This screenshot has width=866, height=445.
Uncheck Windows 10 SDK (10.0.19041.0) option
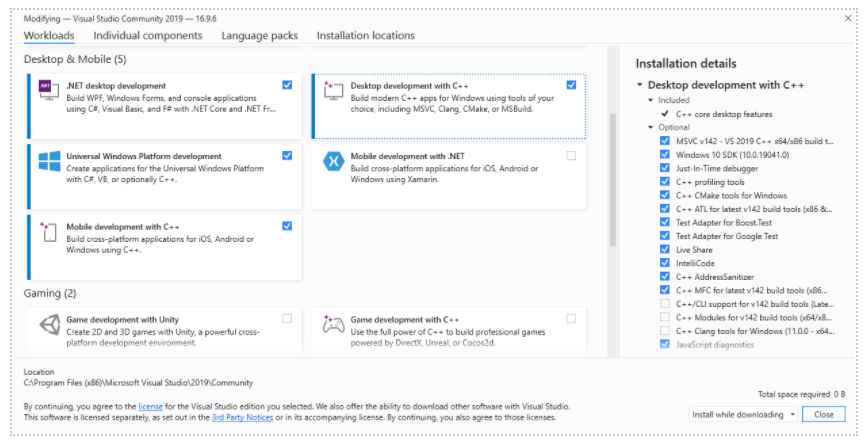click(665, 155)
